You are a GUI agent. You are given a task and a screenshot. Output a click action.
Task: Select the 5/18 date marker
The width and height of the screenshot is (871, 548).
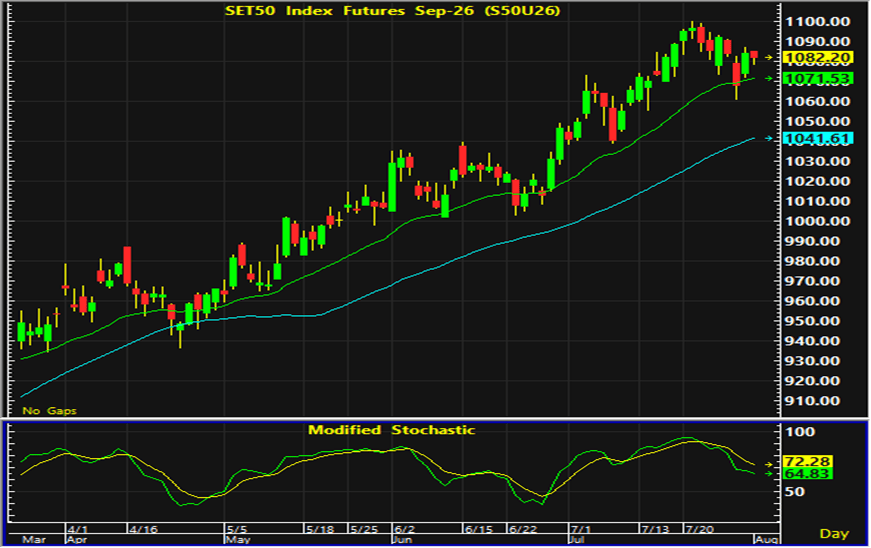coord(320,529)
